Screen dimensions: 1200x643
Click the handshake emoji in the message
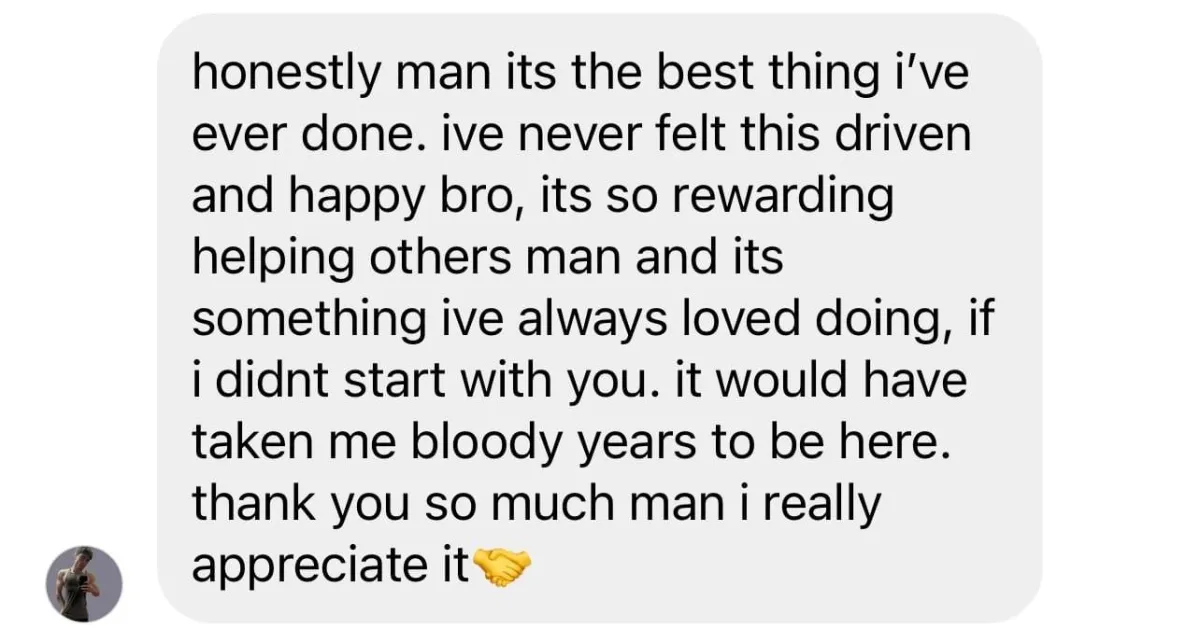point(502,569)
